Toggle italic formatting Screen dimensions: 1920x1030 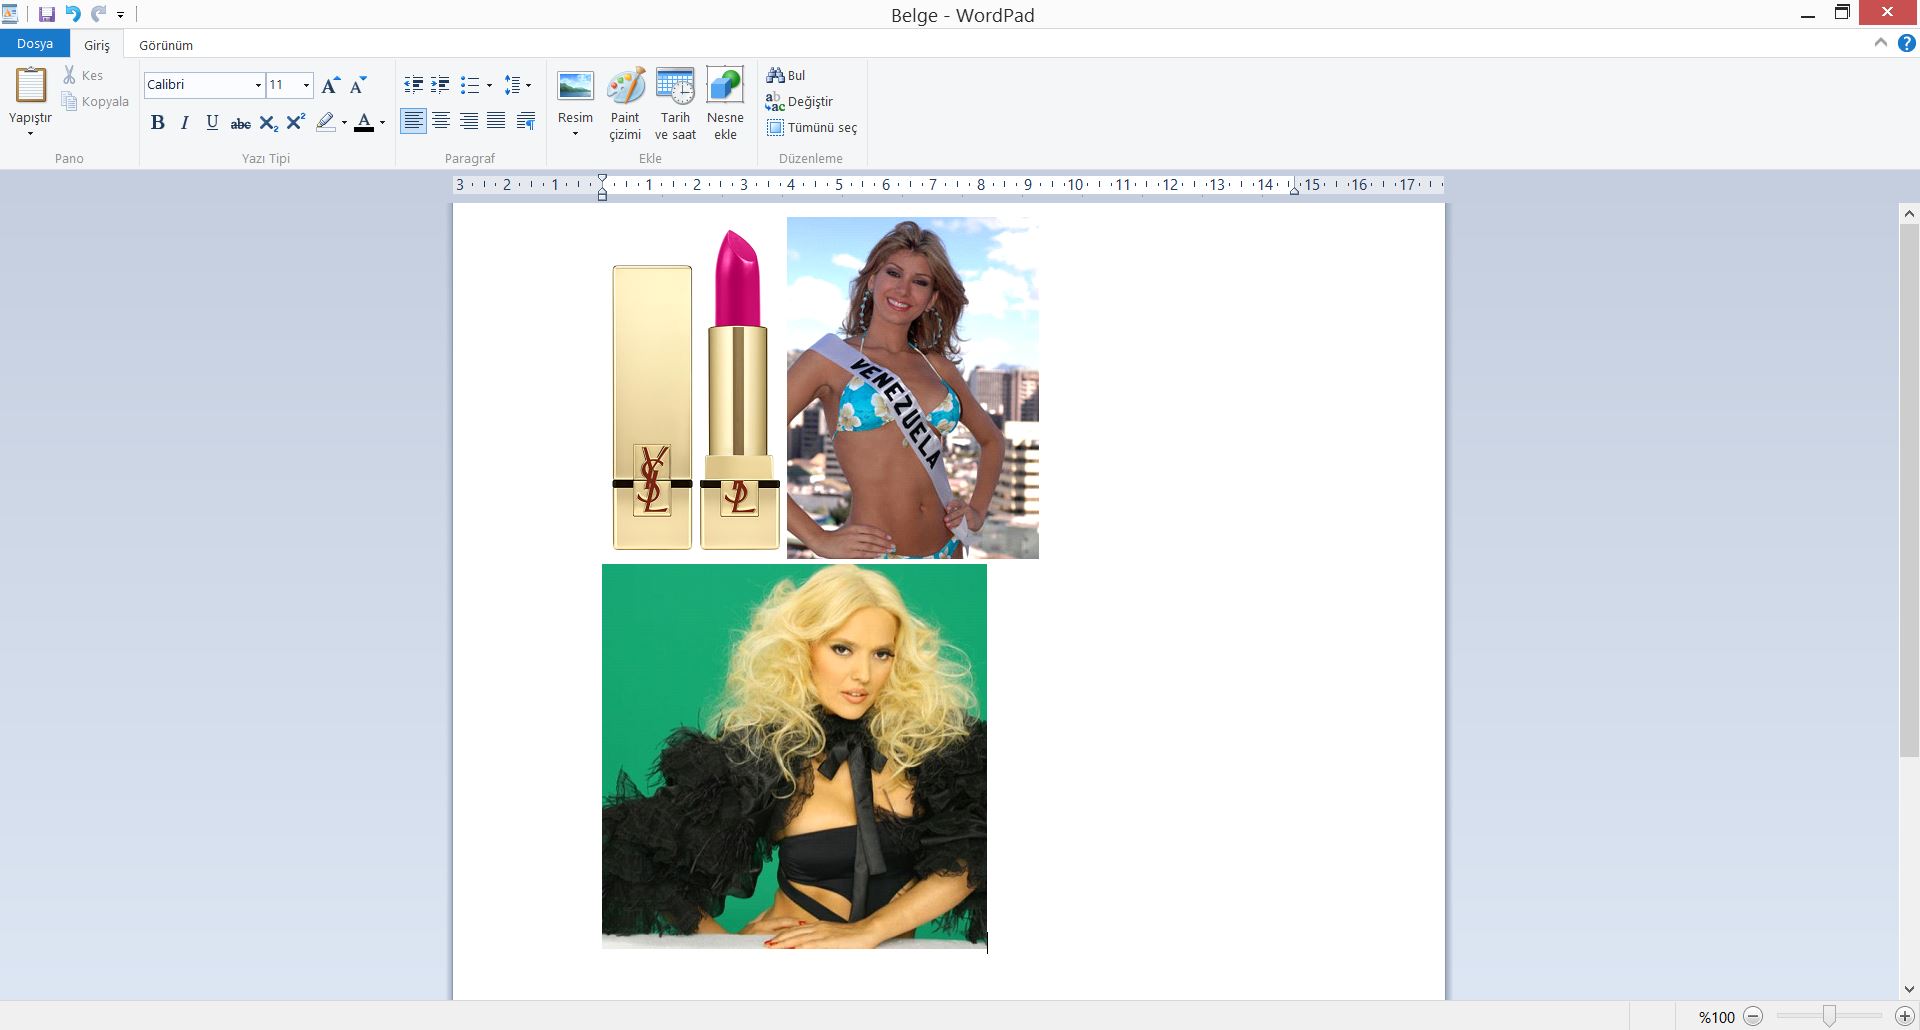coord(185,122)
